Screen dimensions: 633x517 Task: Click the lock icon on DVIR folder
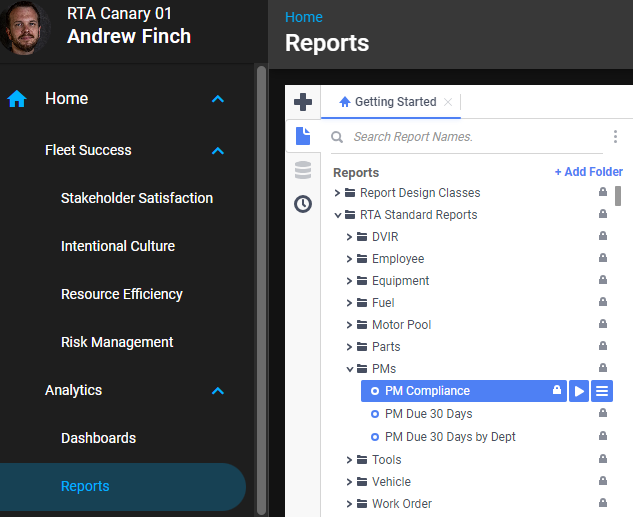coord(603,237)
